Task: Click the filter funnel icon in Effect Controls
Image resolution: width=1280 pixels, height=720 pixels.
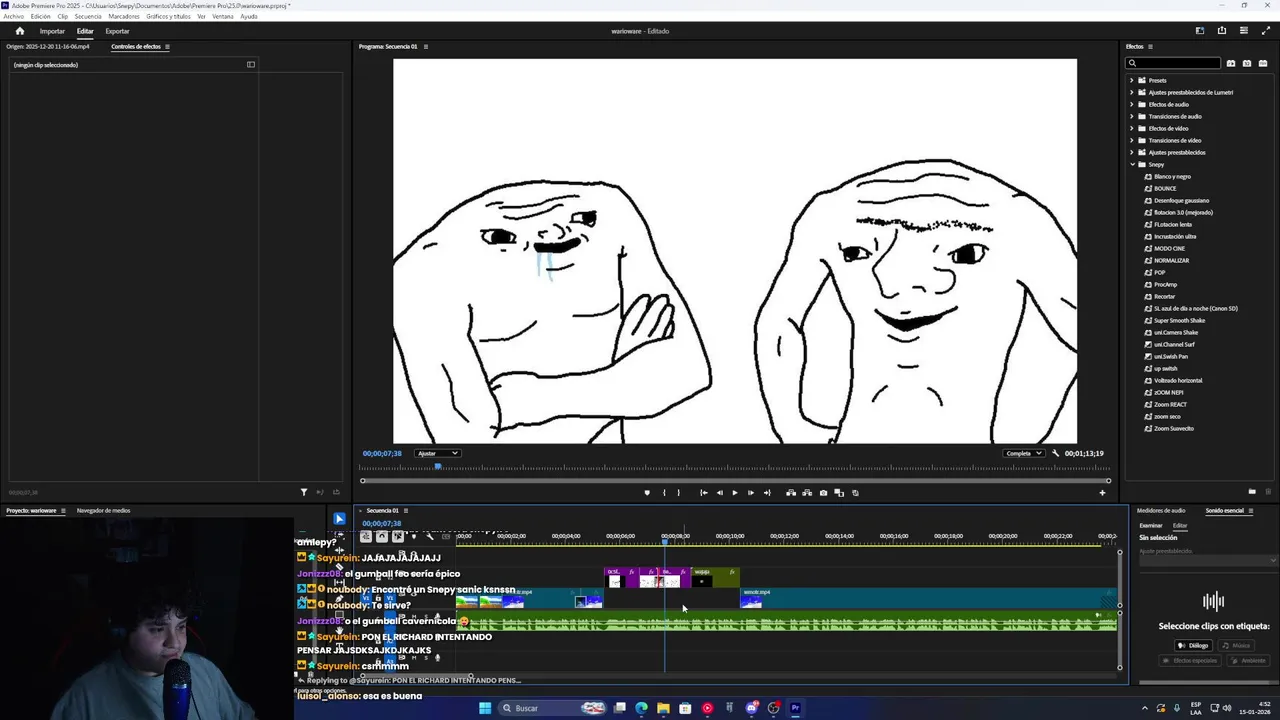Action: (304, 492)
